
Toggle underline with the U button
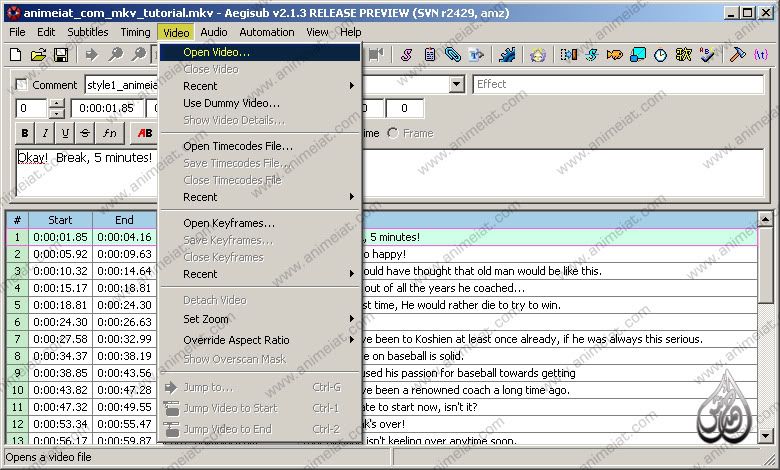click(65, 133)
